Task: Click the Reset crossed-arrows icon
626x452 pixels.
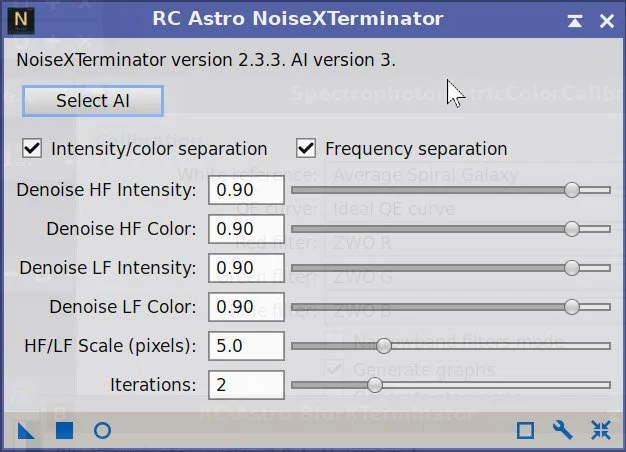Action: [x=601, y=430]
